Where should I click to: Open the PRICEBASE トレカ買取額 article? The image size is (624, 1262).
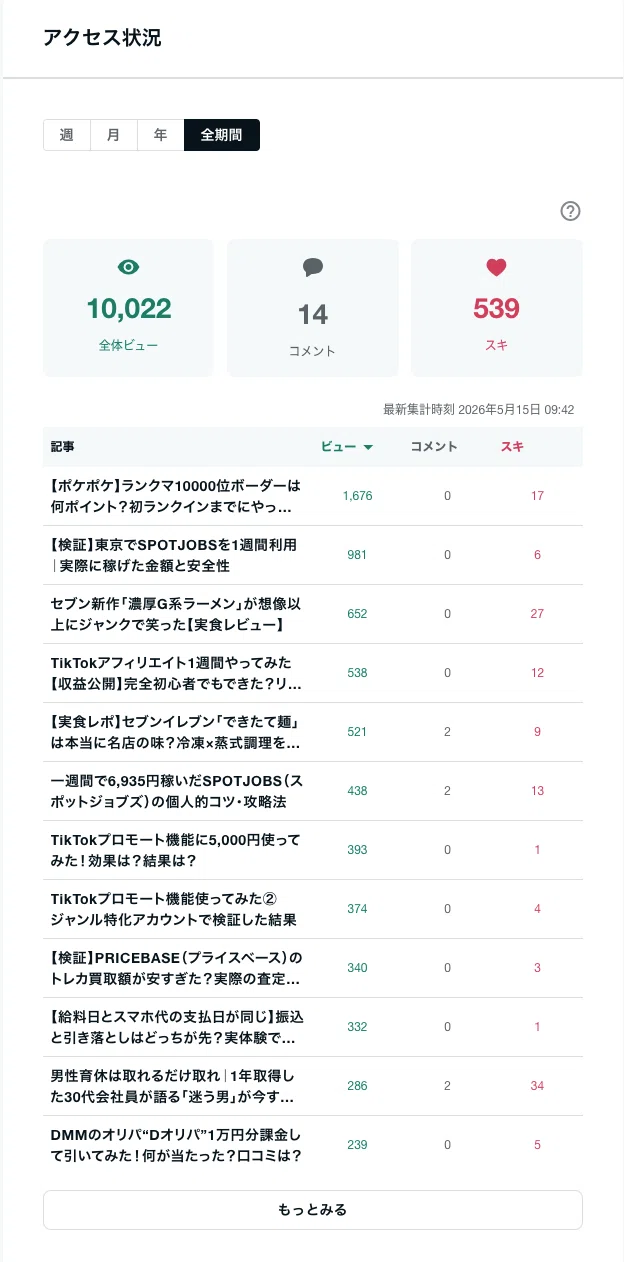176,968
